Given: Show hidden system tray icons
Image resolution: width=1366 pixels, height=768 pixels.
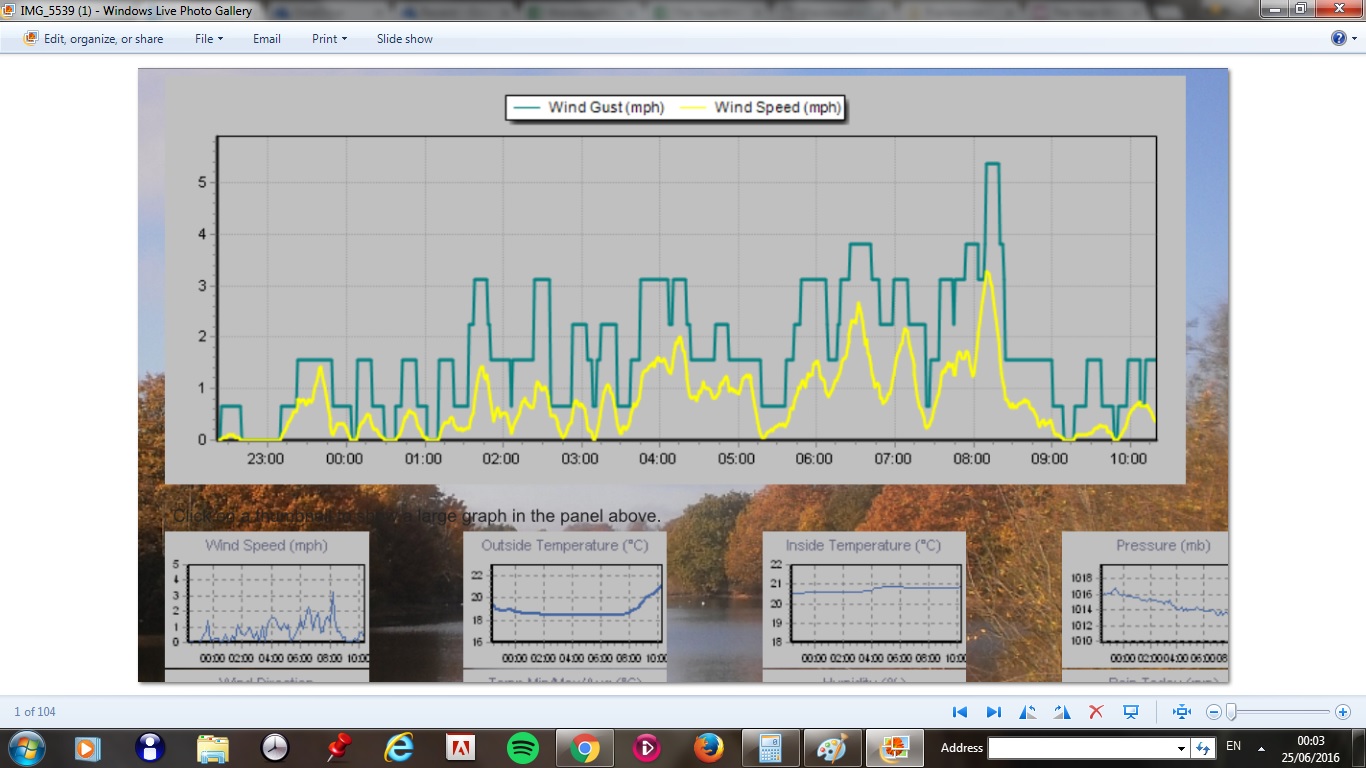Looking at the screenshot, I should tap(1260, 748).
